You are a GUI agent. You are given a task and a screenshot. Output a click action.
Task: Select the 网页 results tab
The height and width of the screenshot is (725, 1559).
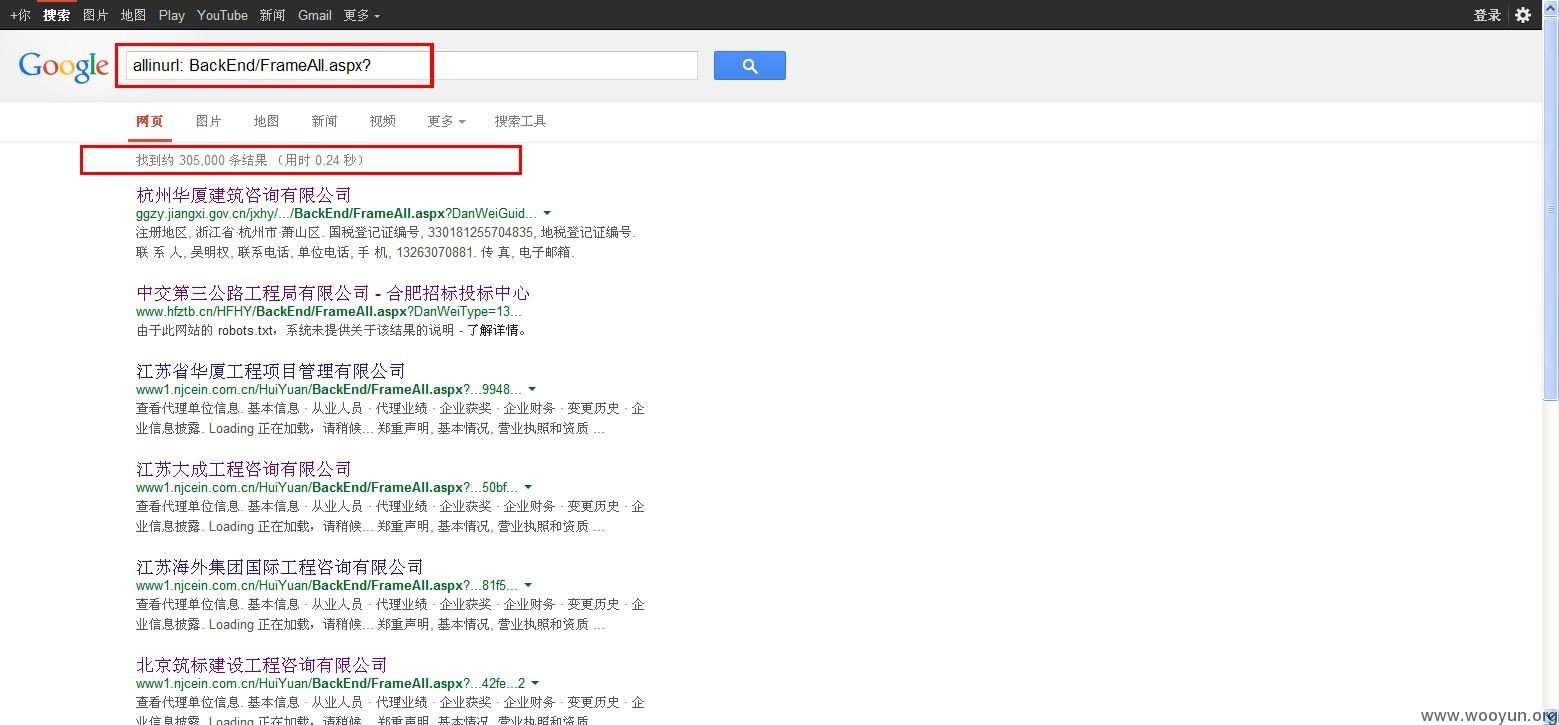(150, 121)
